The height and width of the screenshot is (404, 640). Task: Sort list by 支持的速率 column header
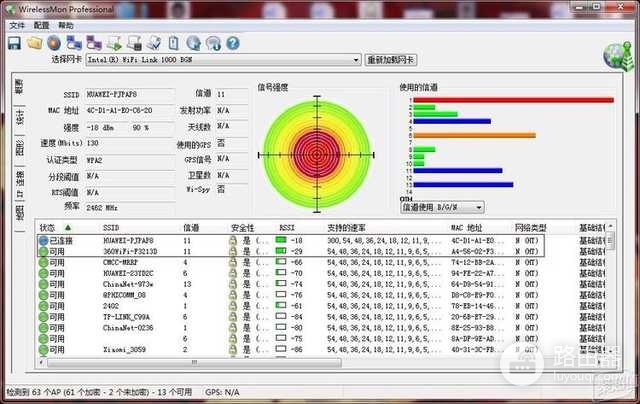pyautogui.click(x=347, y=228)
